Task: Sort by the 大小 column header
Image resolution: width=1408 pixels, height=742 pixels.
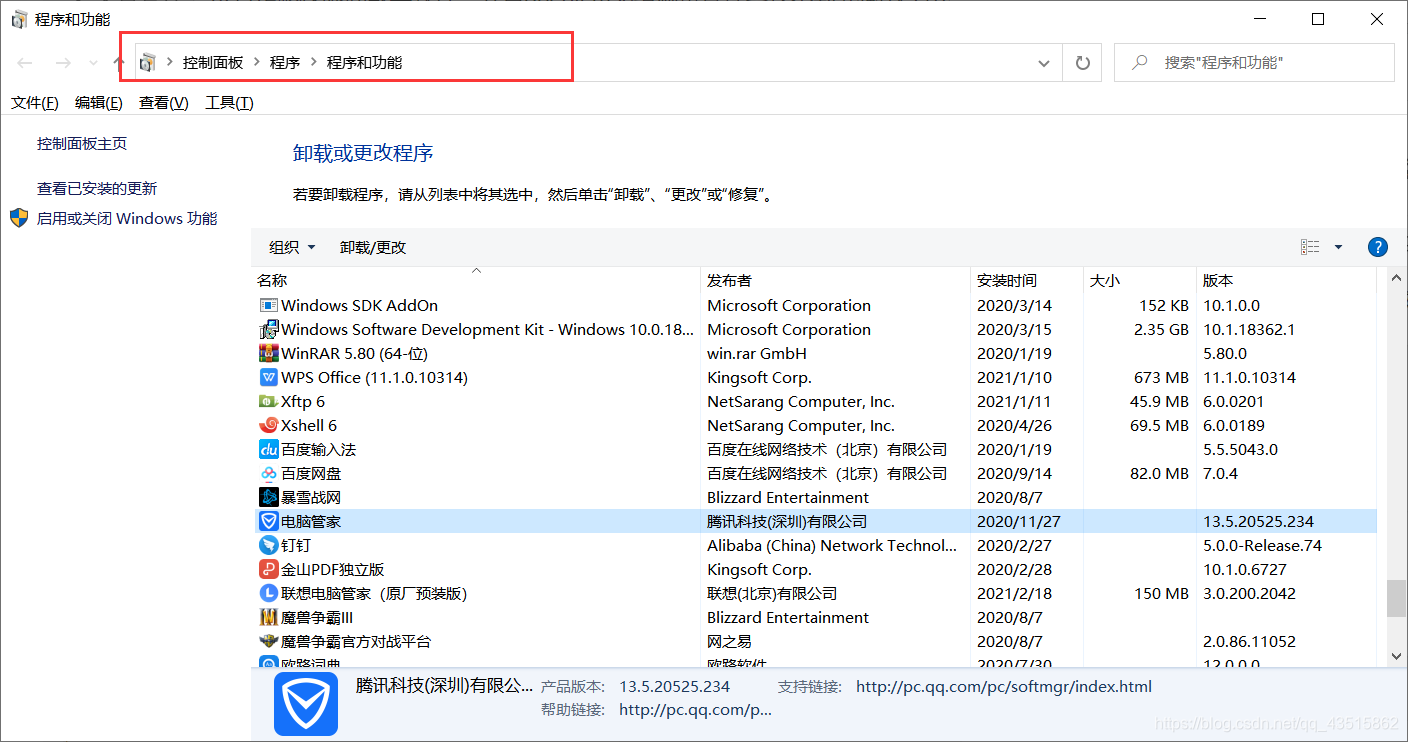Action: tap(1139, 280)
